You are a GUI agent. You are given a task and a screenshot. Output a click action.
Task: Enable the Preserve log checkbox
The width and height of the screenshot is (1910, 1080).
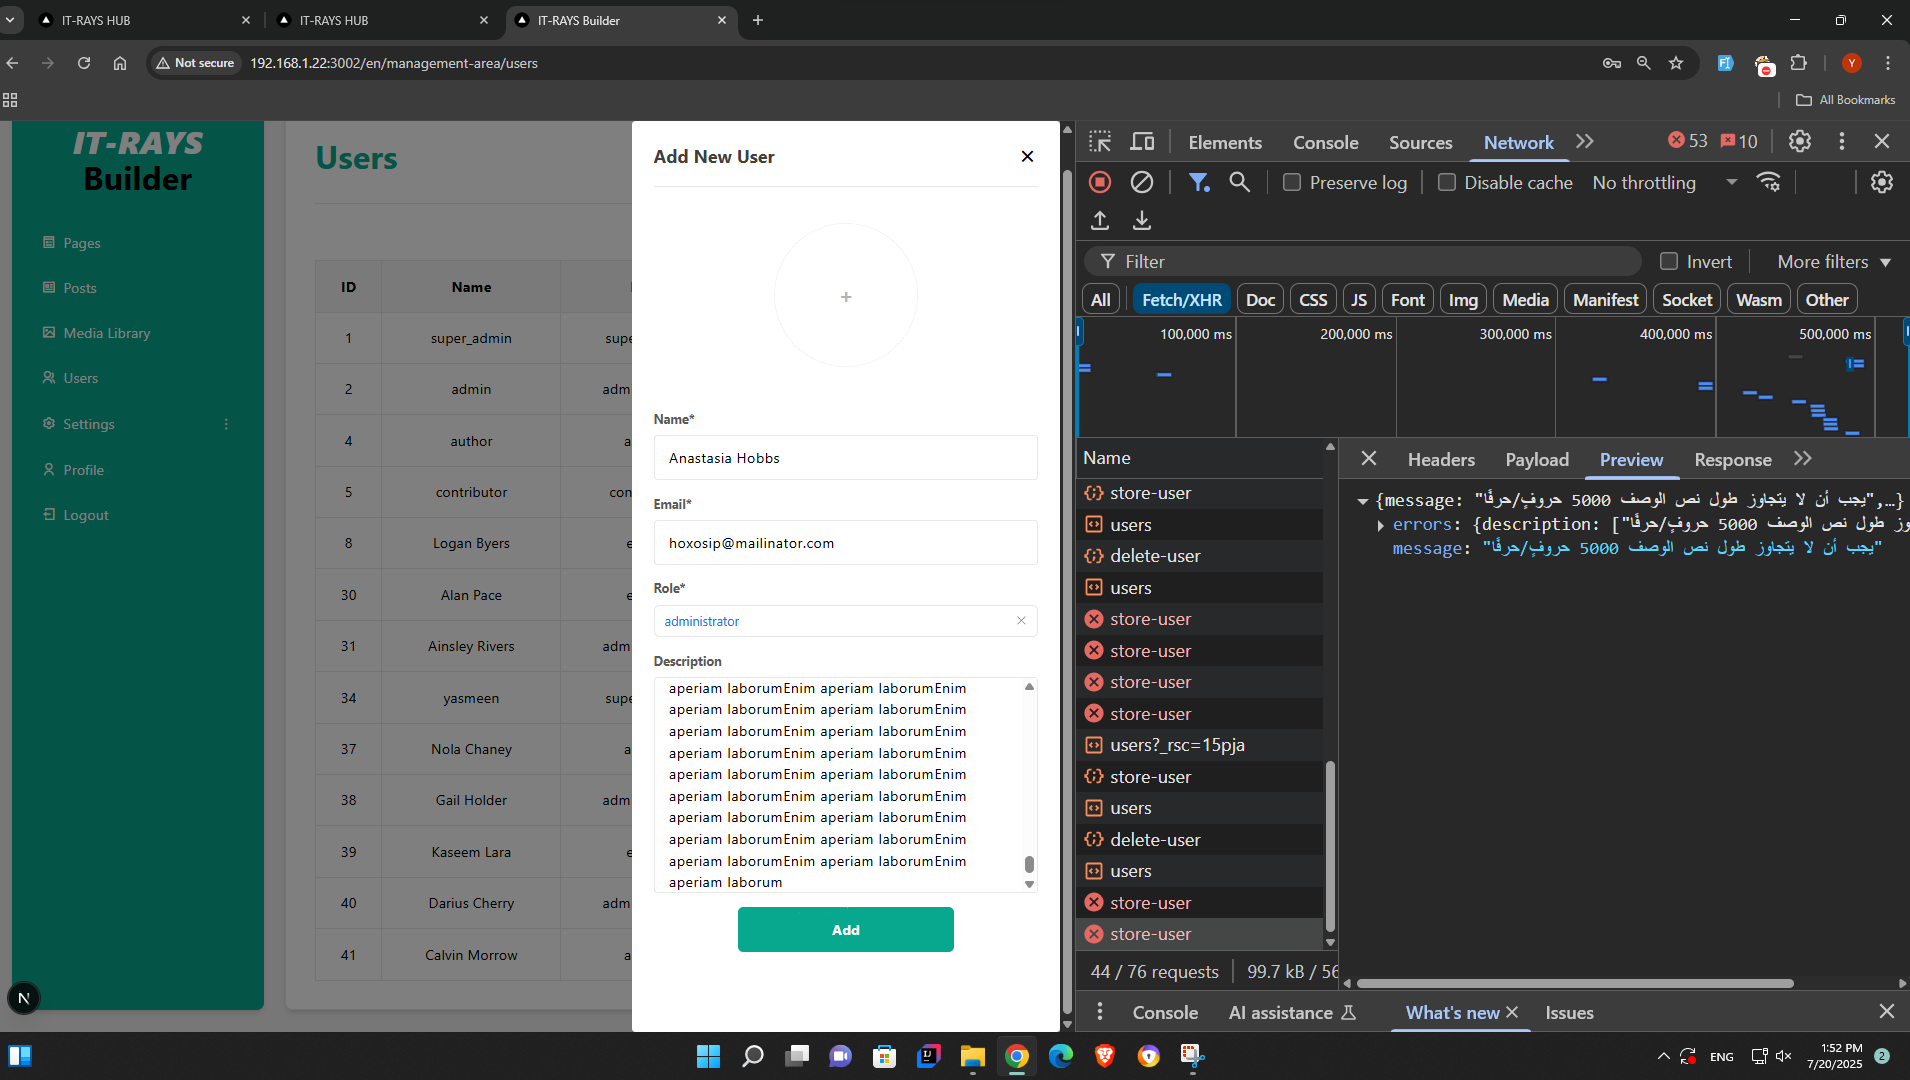[x=1292, y=182]
